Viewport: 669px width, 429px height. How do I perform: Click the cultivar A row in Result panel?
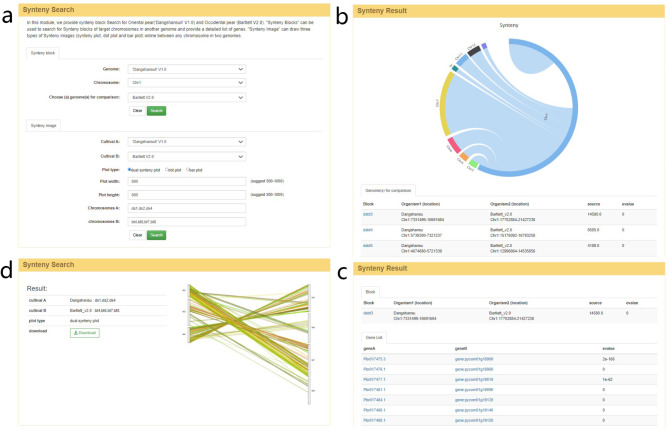coord(96,301)
